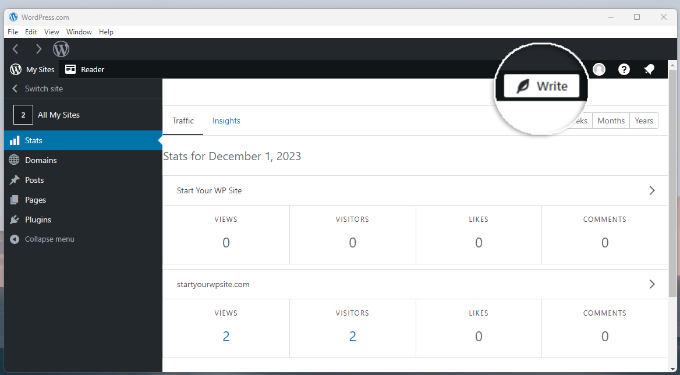This screenshot has height=375, width=680.
Task: Click the startyourwpsite.com LIKES value
Action: [x=479, y=336]
